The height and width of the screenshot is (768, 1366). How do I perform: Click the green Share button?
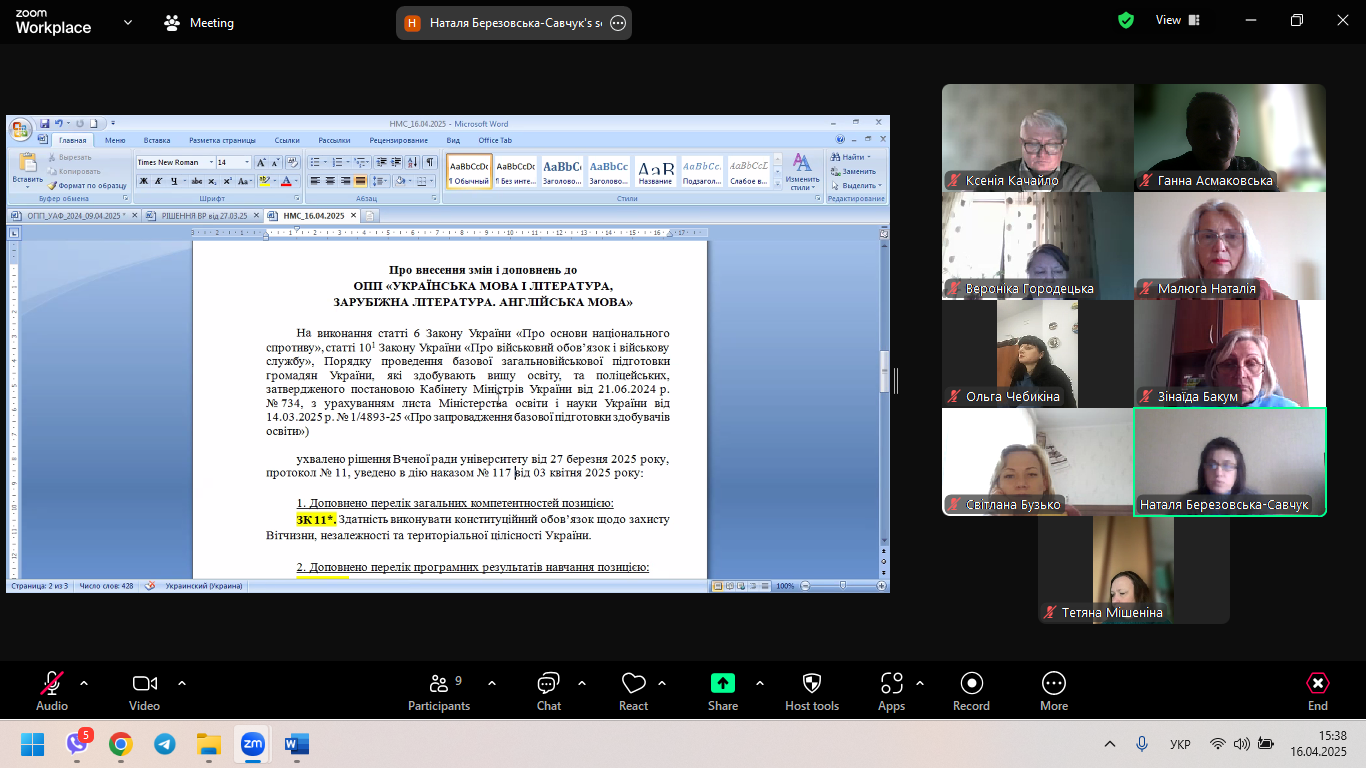[722, 690]
